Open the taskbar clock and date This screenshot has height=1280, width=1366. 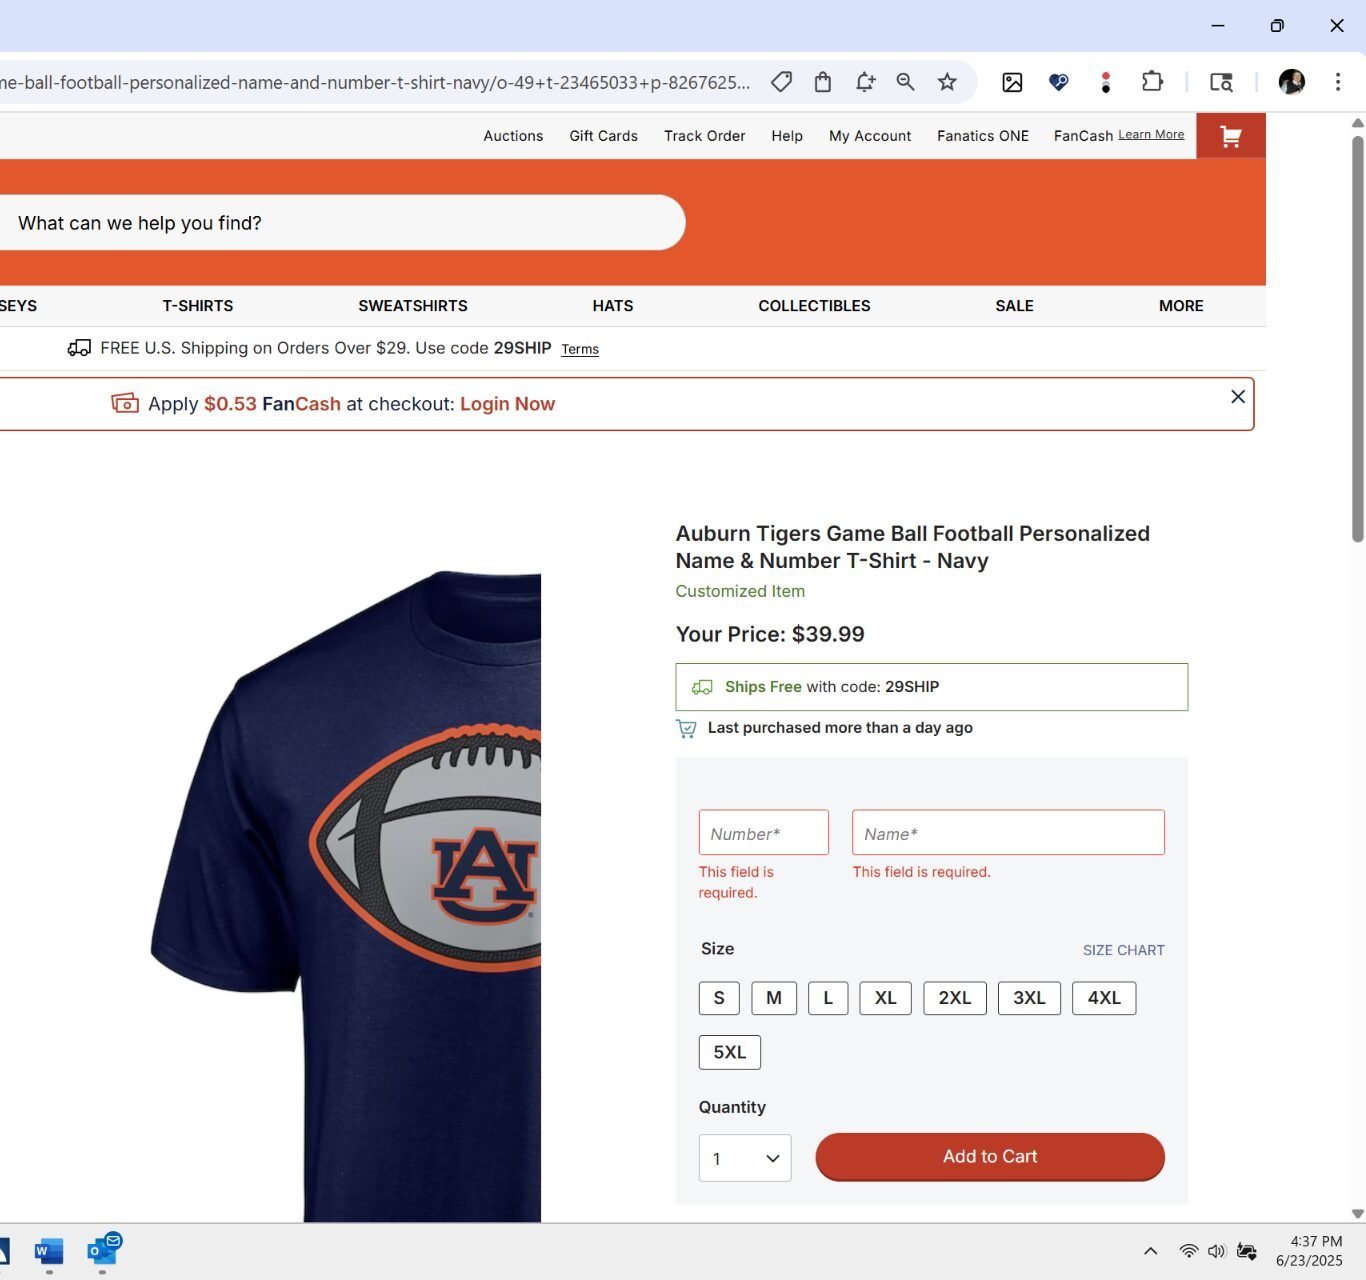click(1309, 1251)
